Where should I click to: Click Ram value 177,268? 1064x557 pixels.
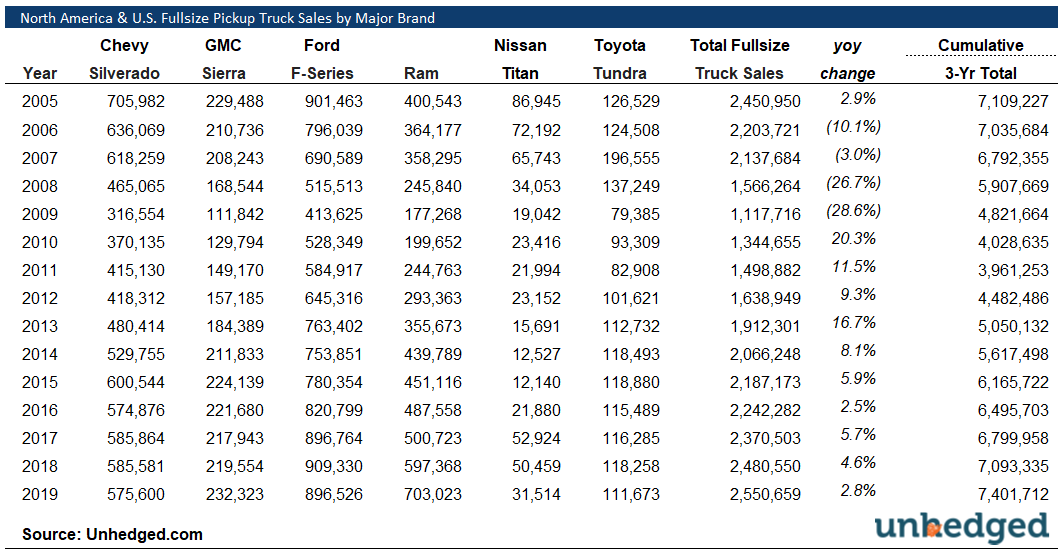433,214
